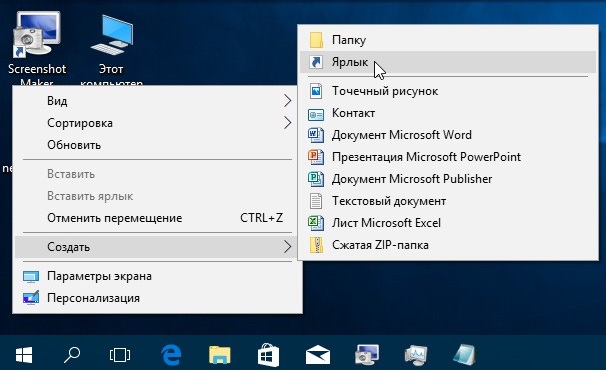
Task: Create a new Ярлык
Action: click(x=448, y=62)
